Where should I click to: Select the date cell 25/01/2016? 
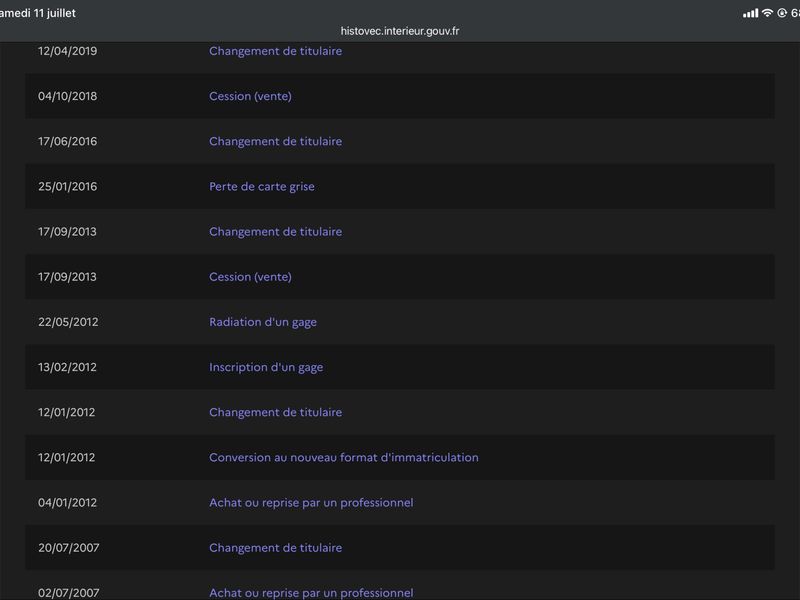[x=67, y=187]
